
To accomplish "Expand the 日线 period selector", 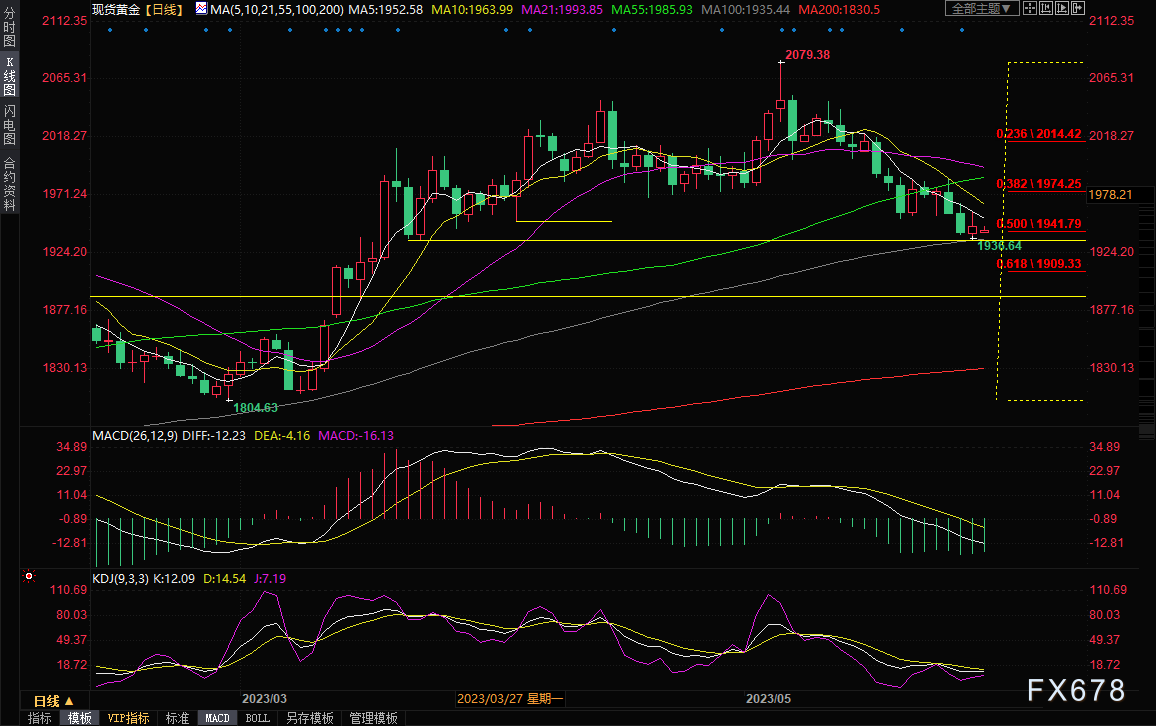I will pyautogui.click(x=54, y=701).
